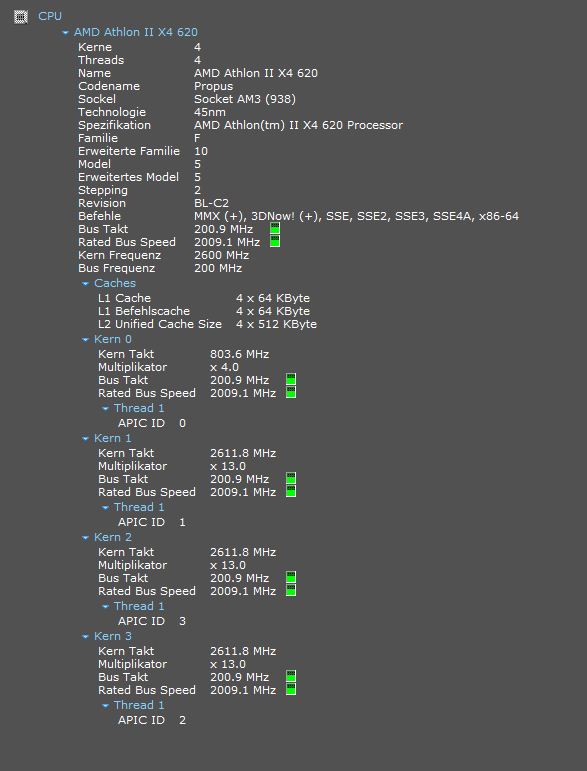
Task: Select the L2 Unified Cache Size row
Action: click(207, 324)
